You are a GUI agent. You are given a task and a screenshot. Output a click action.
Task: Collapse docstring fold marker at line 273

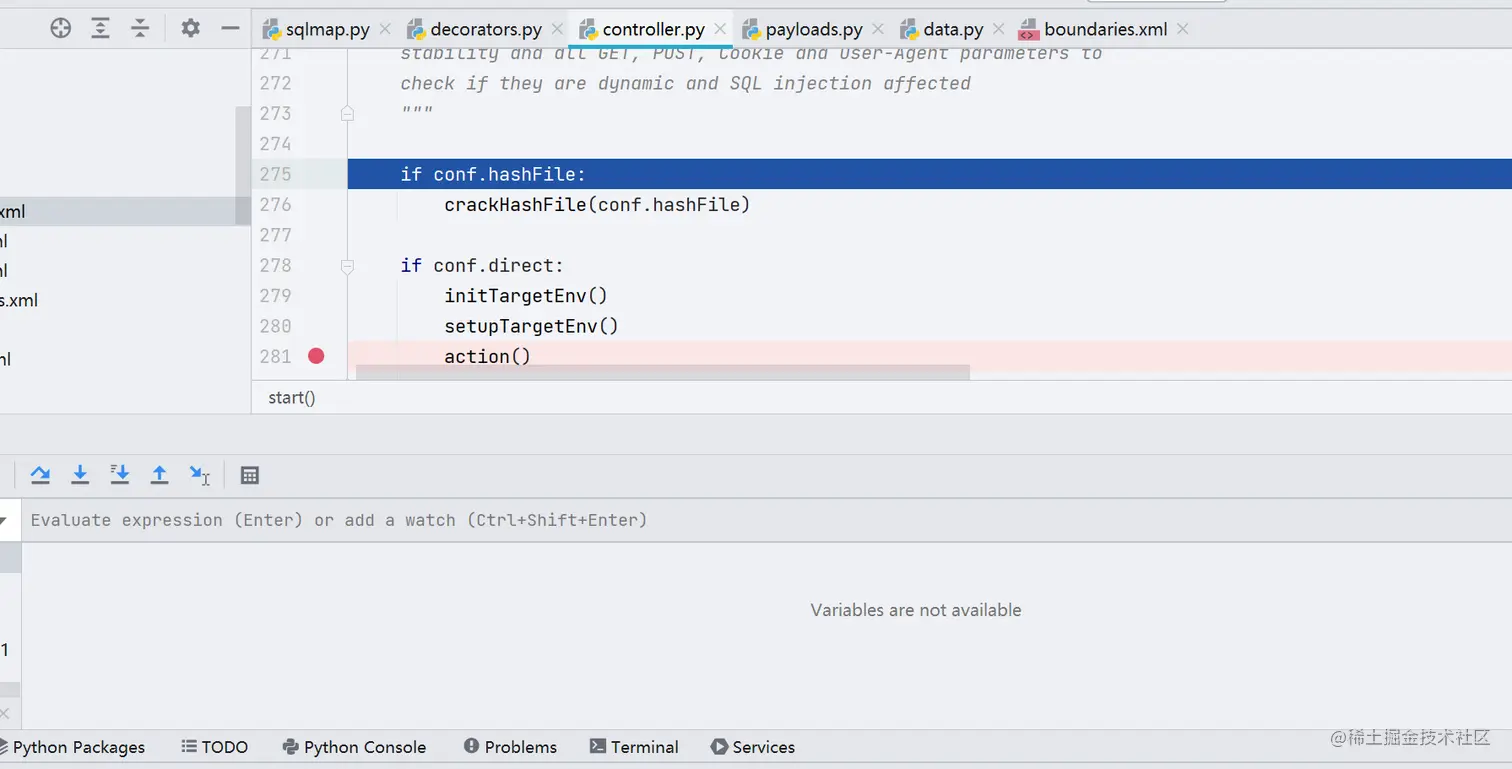coord(347,114)
